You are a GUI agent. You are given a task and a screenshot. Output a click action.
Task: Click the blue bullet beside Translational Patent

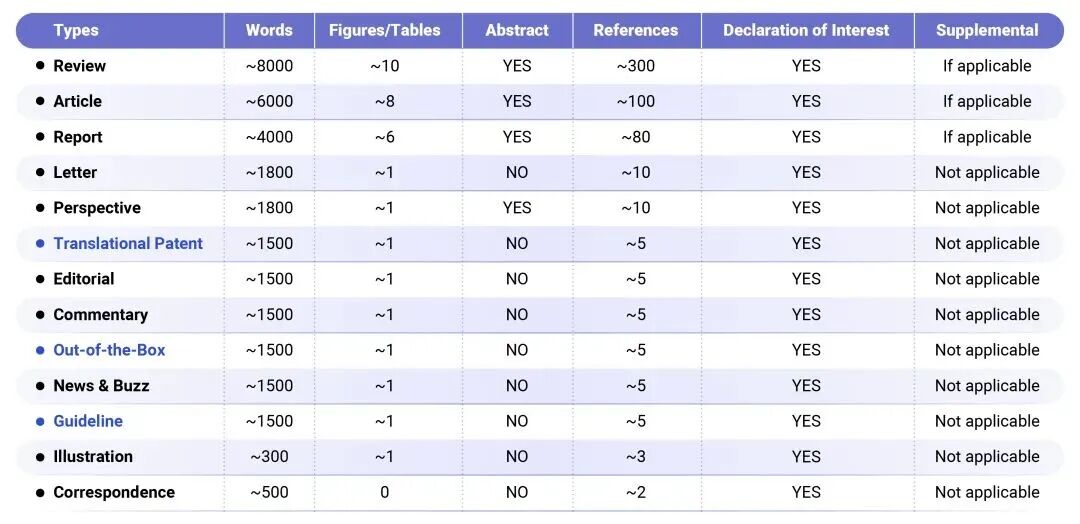pos(40,243)
